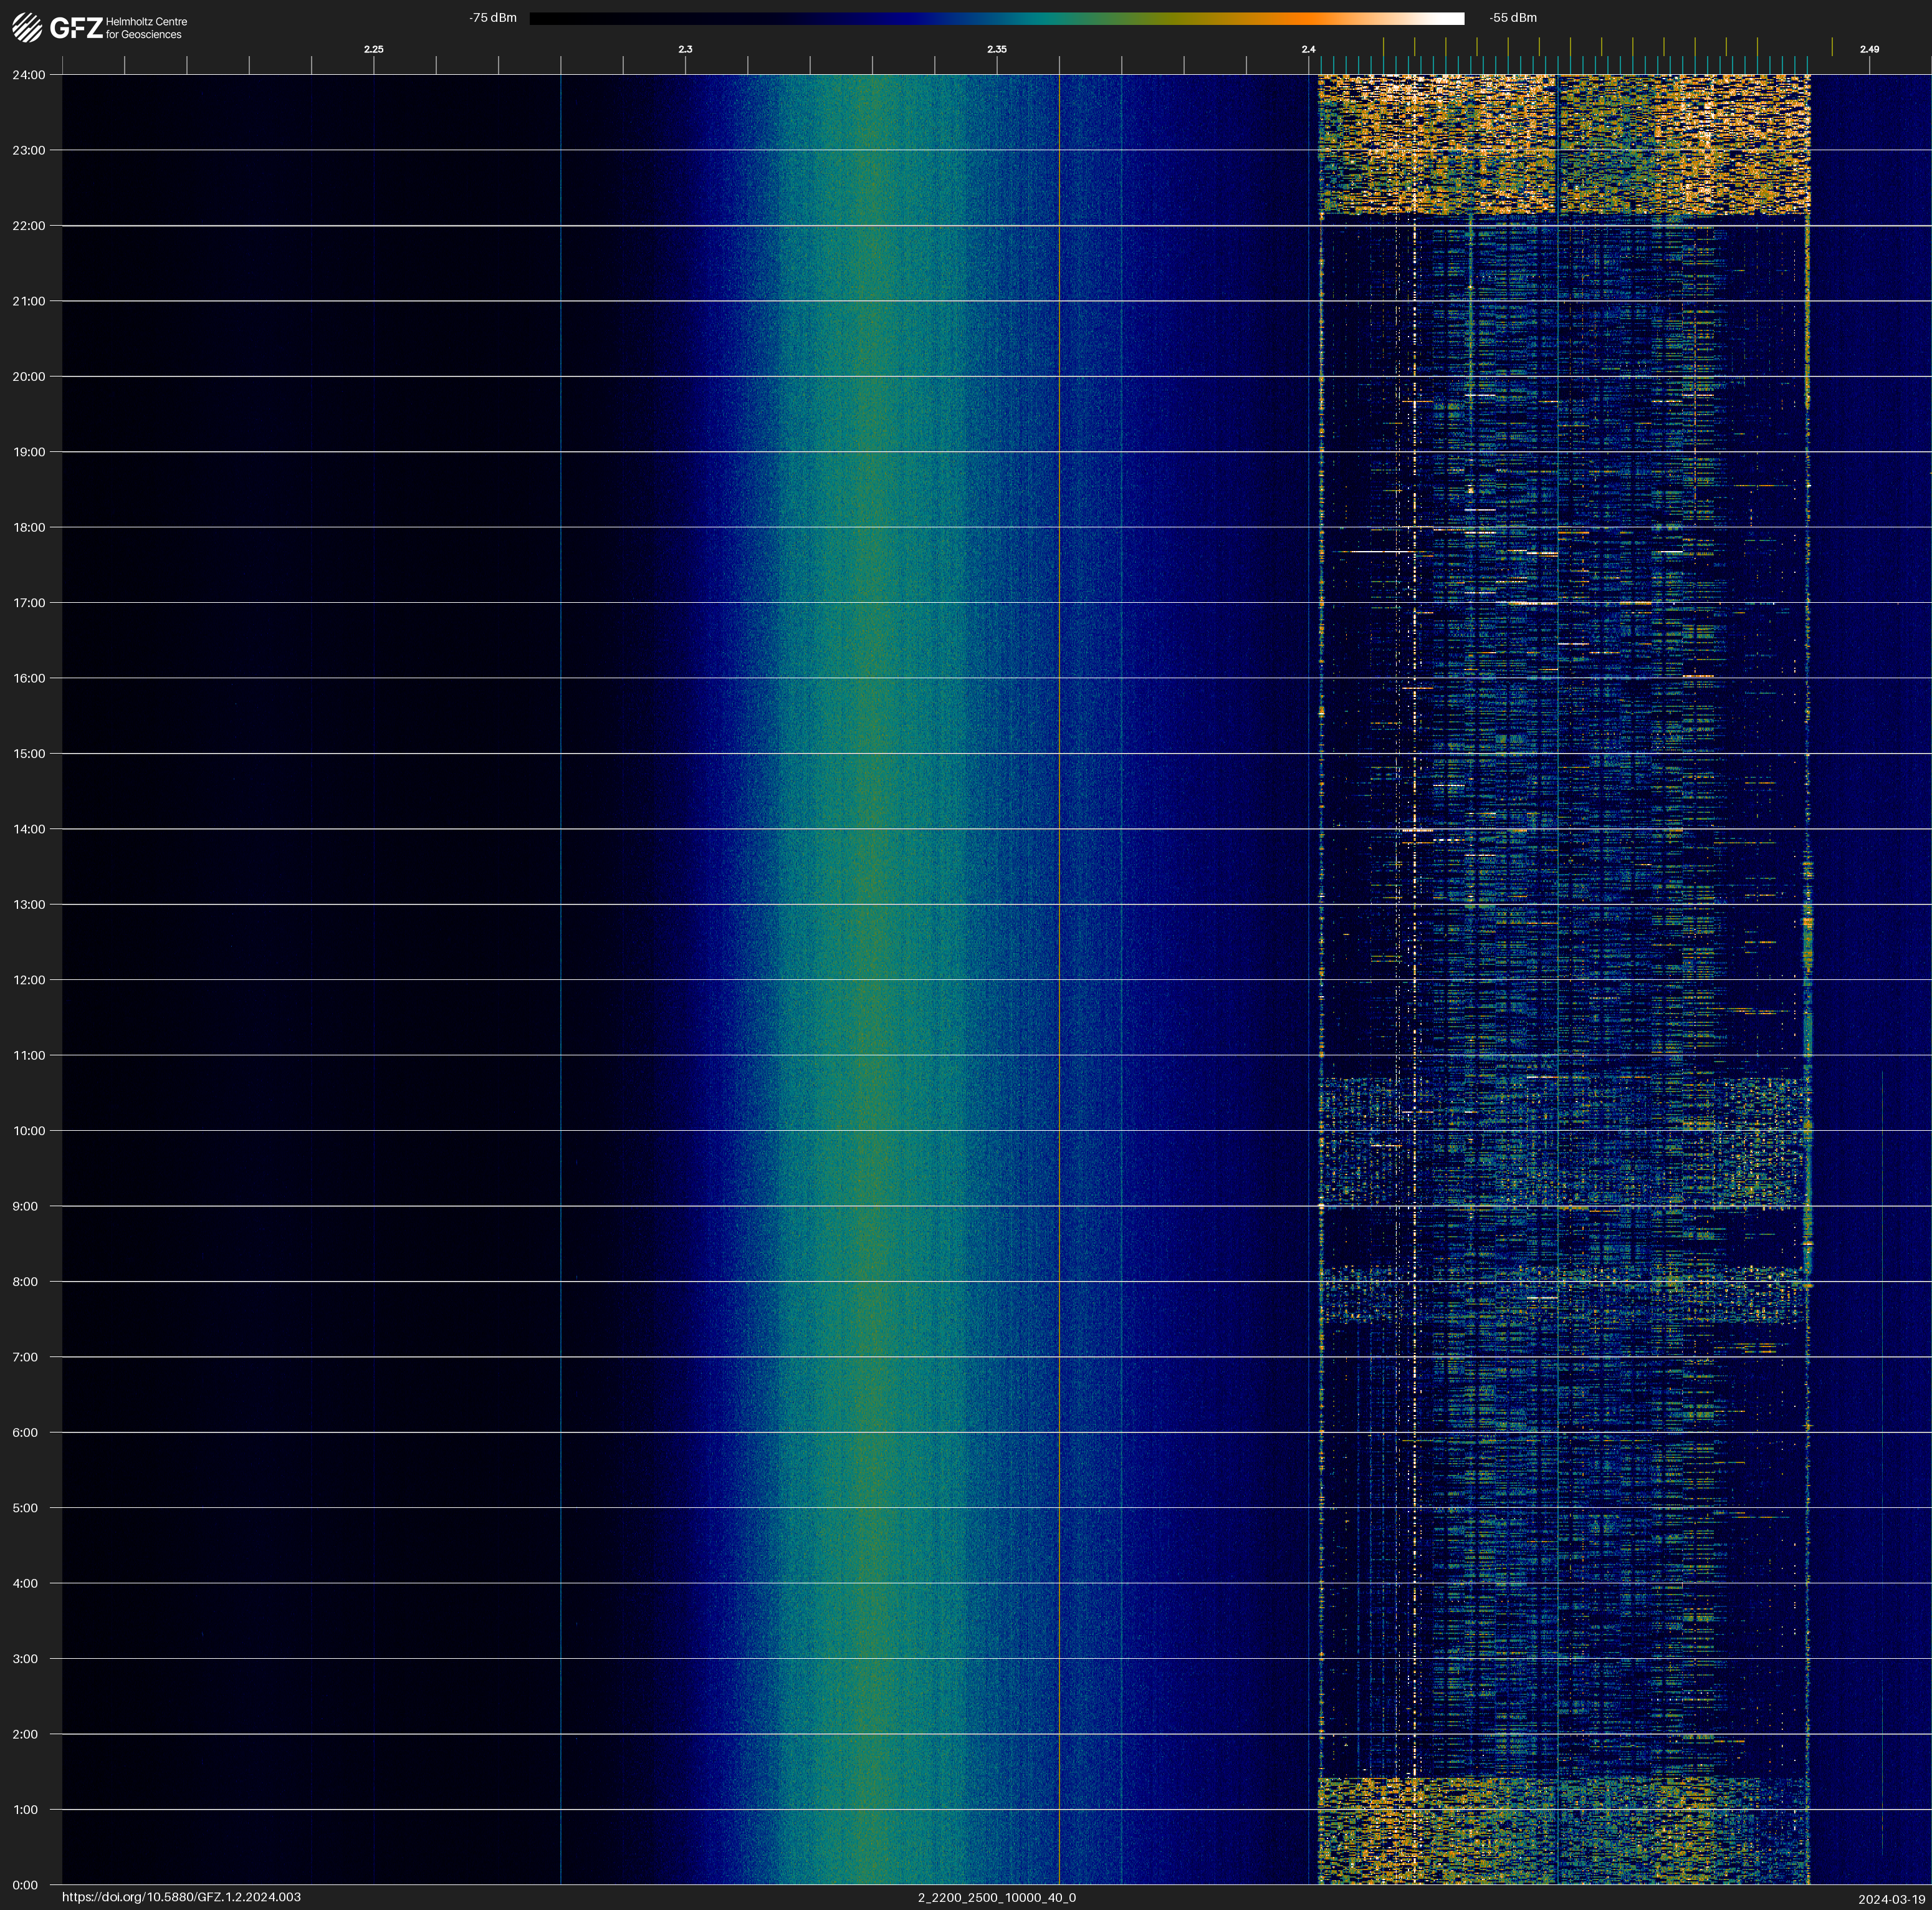
Task: Click the -55 dBm scale label
Action: (x=1512, y=18)
